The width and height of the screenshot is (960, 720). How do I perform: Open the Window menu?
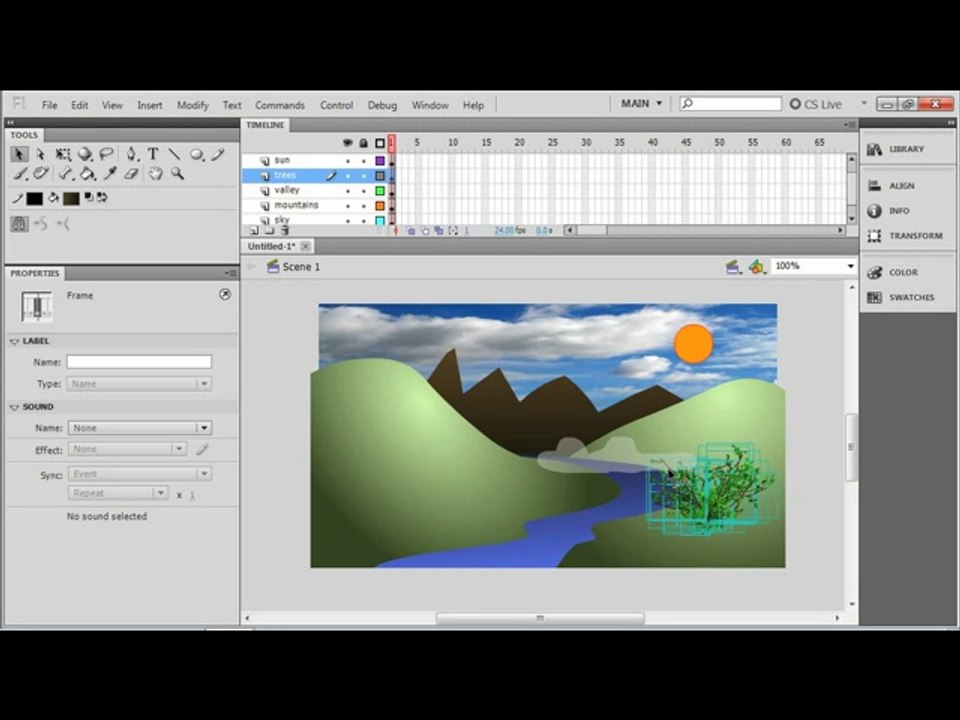[430, 105]
